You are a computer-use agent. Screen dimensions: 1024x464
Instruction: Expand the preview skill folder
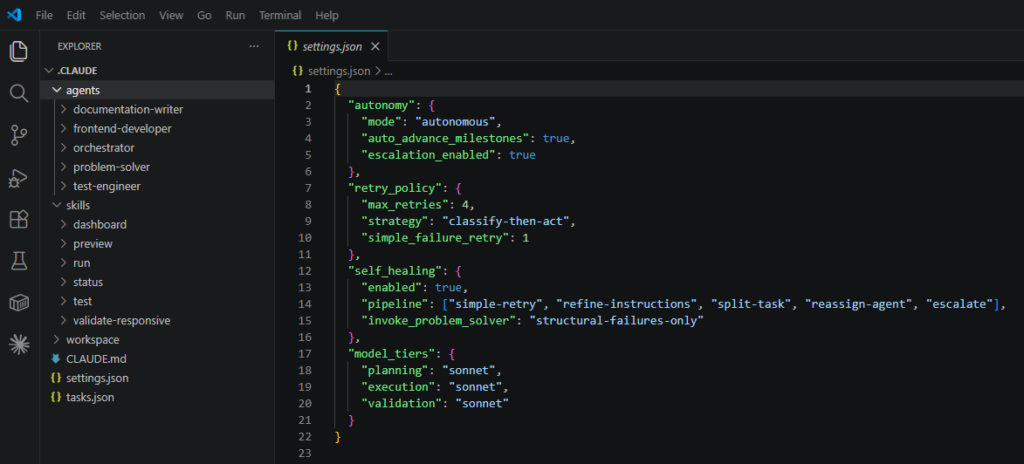[x=63, y=244]
